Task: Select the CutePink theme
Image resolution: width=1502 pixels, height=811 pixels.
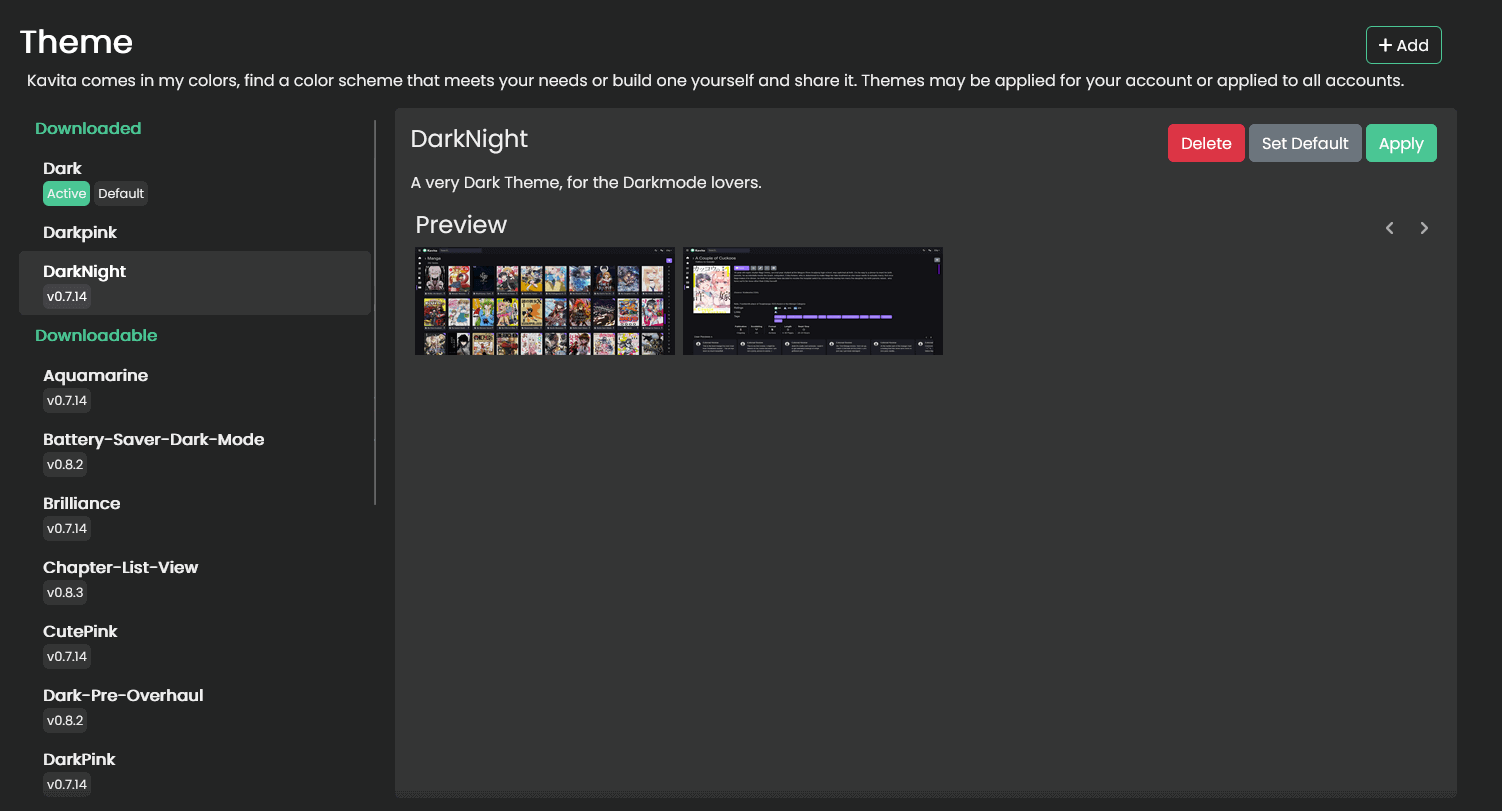Action: (80, 632)
